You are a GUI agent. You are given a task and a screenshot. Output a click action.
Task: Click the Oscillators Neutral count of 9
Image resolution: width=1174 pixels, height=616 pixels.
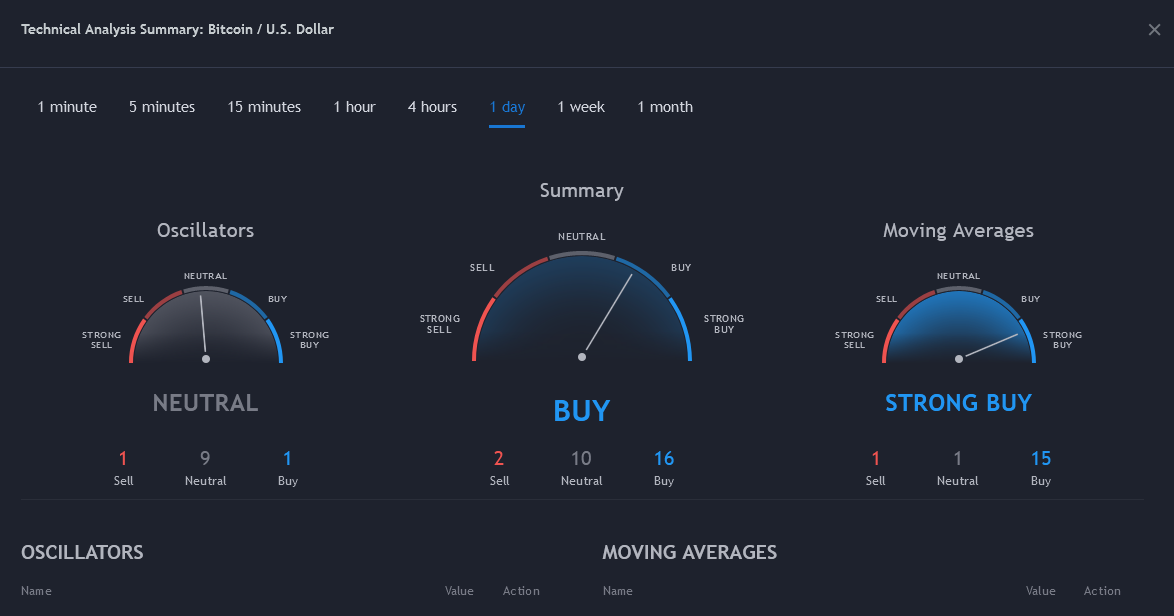pos(205,459)
